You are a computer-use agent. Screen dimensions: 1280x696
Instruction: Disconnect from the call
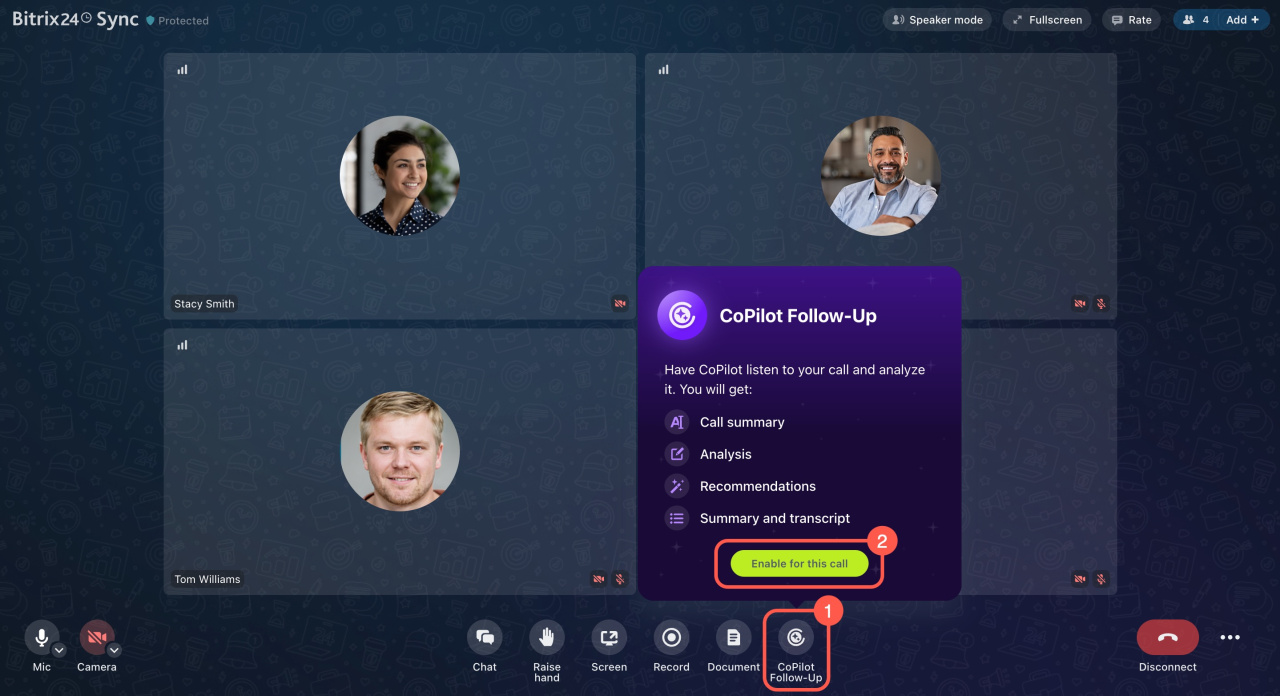[x=1167, y=637]
